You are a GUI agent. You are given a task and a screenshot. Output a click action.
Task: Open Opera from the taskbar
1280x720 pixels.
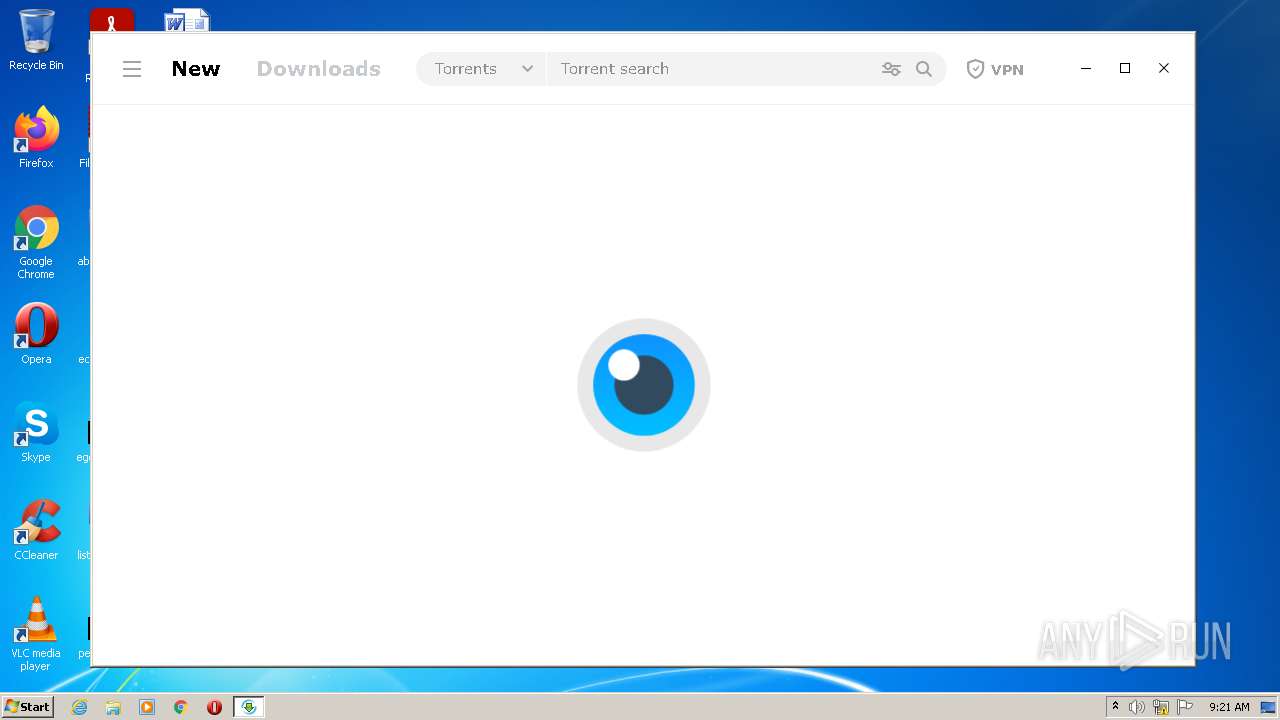coord(214,707)
